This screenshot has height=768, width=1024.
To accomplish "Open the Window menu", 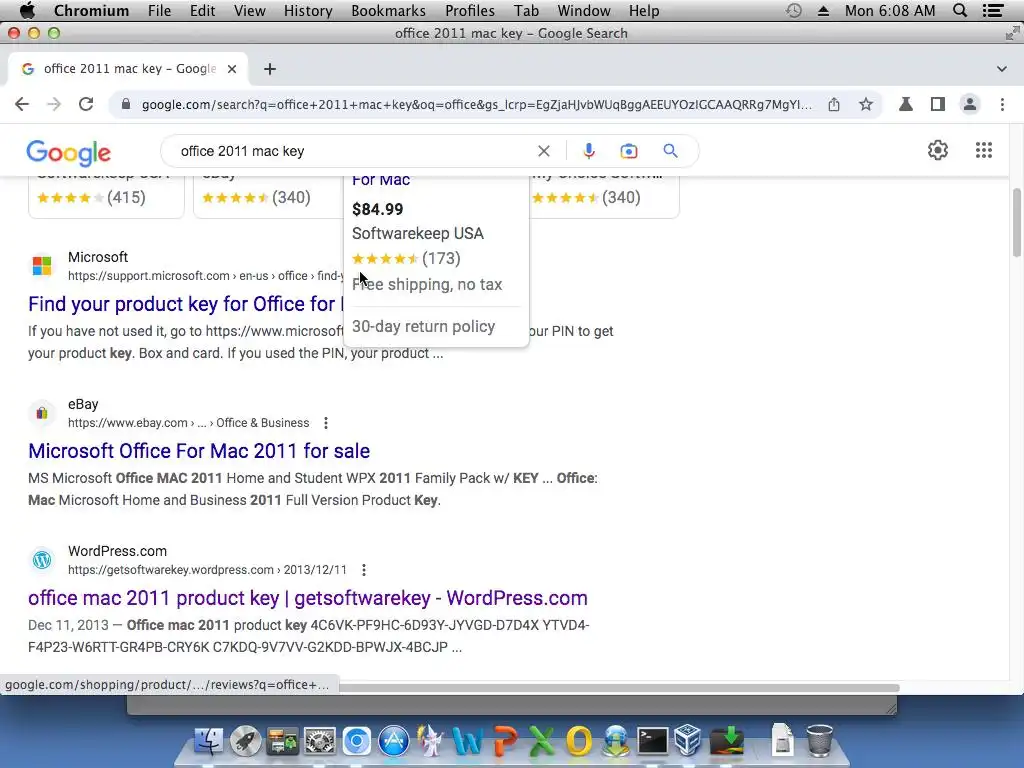I will coord(584,10).
